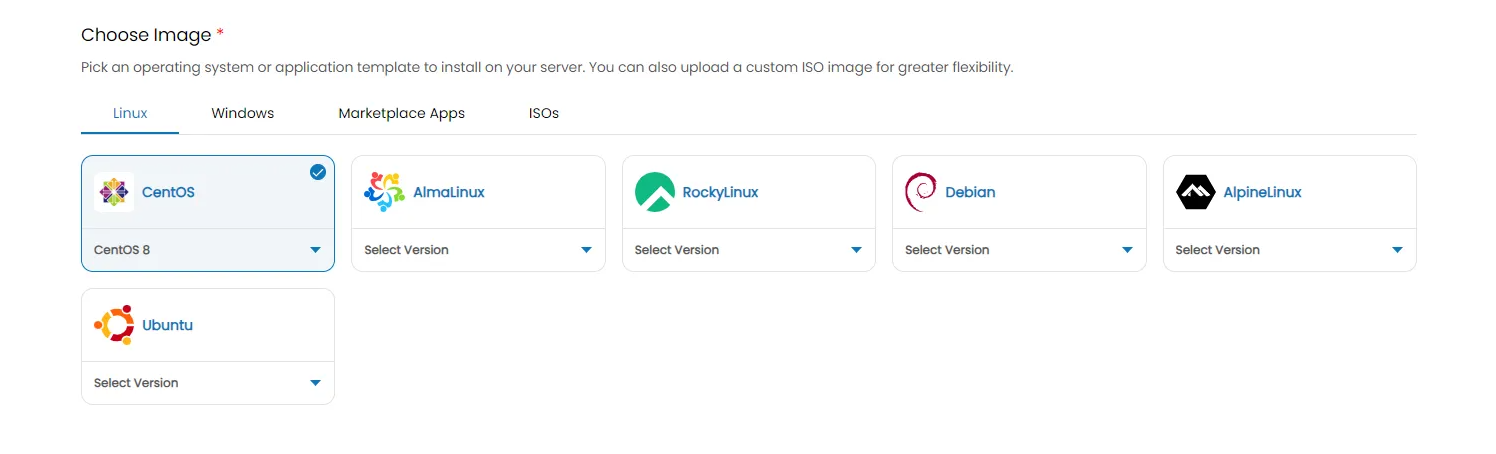The width and height of the screenshot is (1496, 454).
Task: Click the RockyLinux green logo icon
Action: (x=655, y=192)
